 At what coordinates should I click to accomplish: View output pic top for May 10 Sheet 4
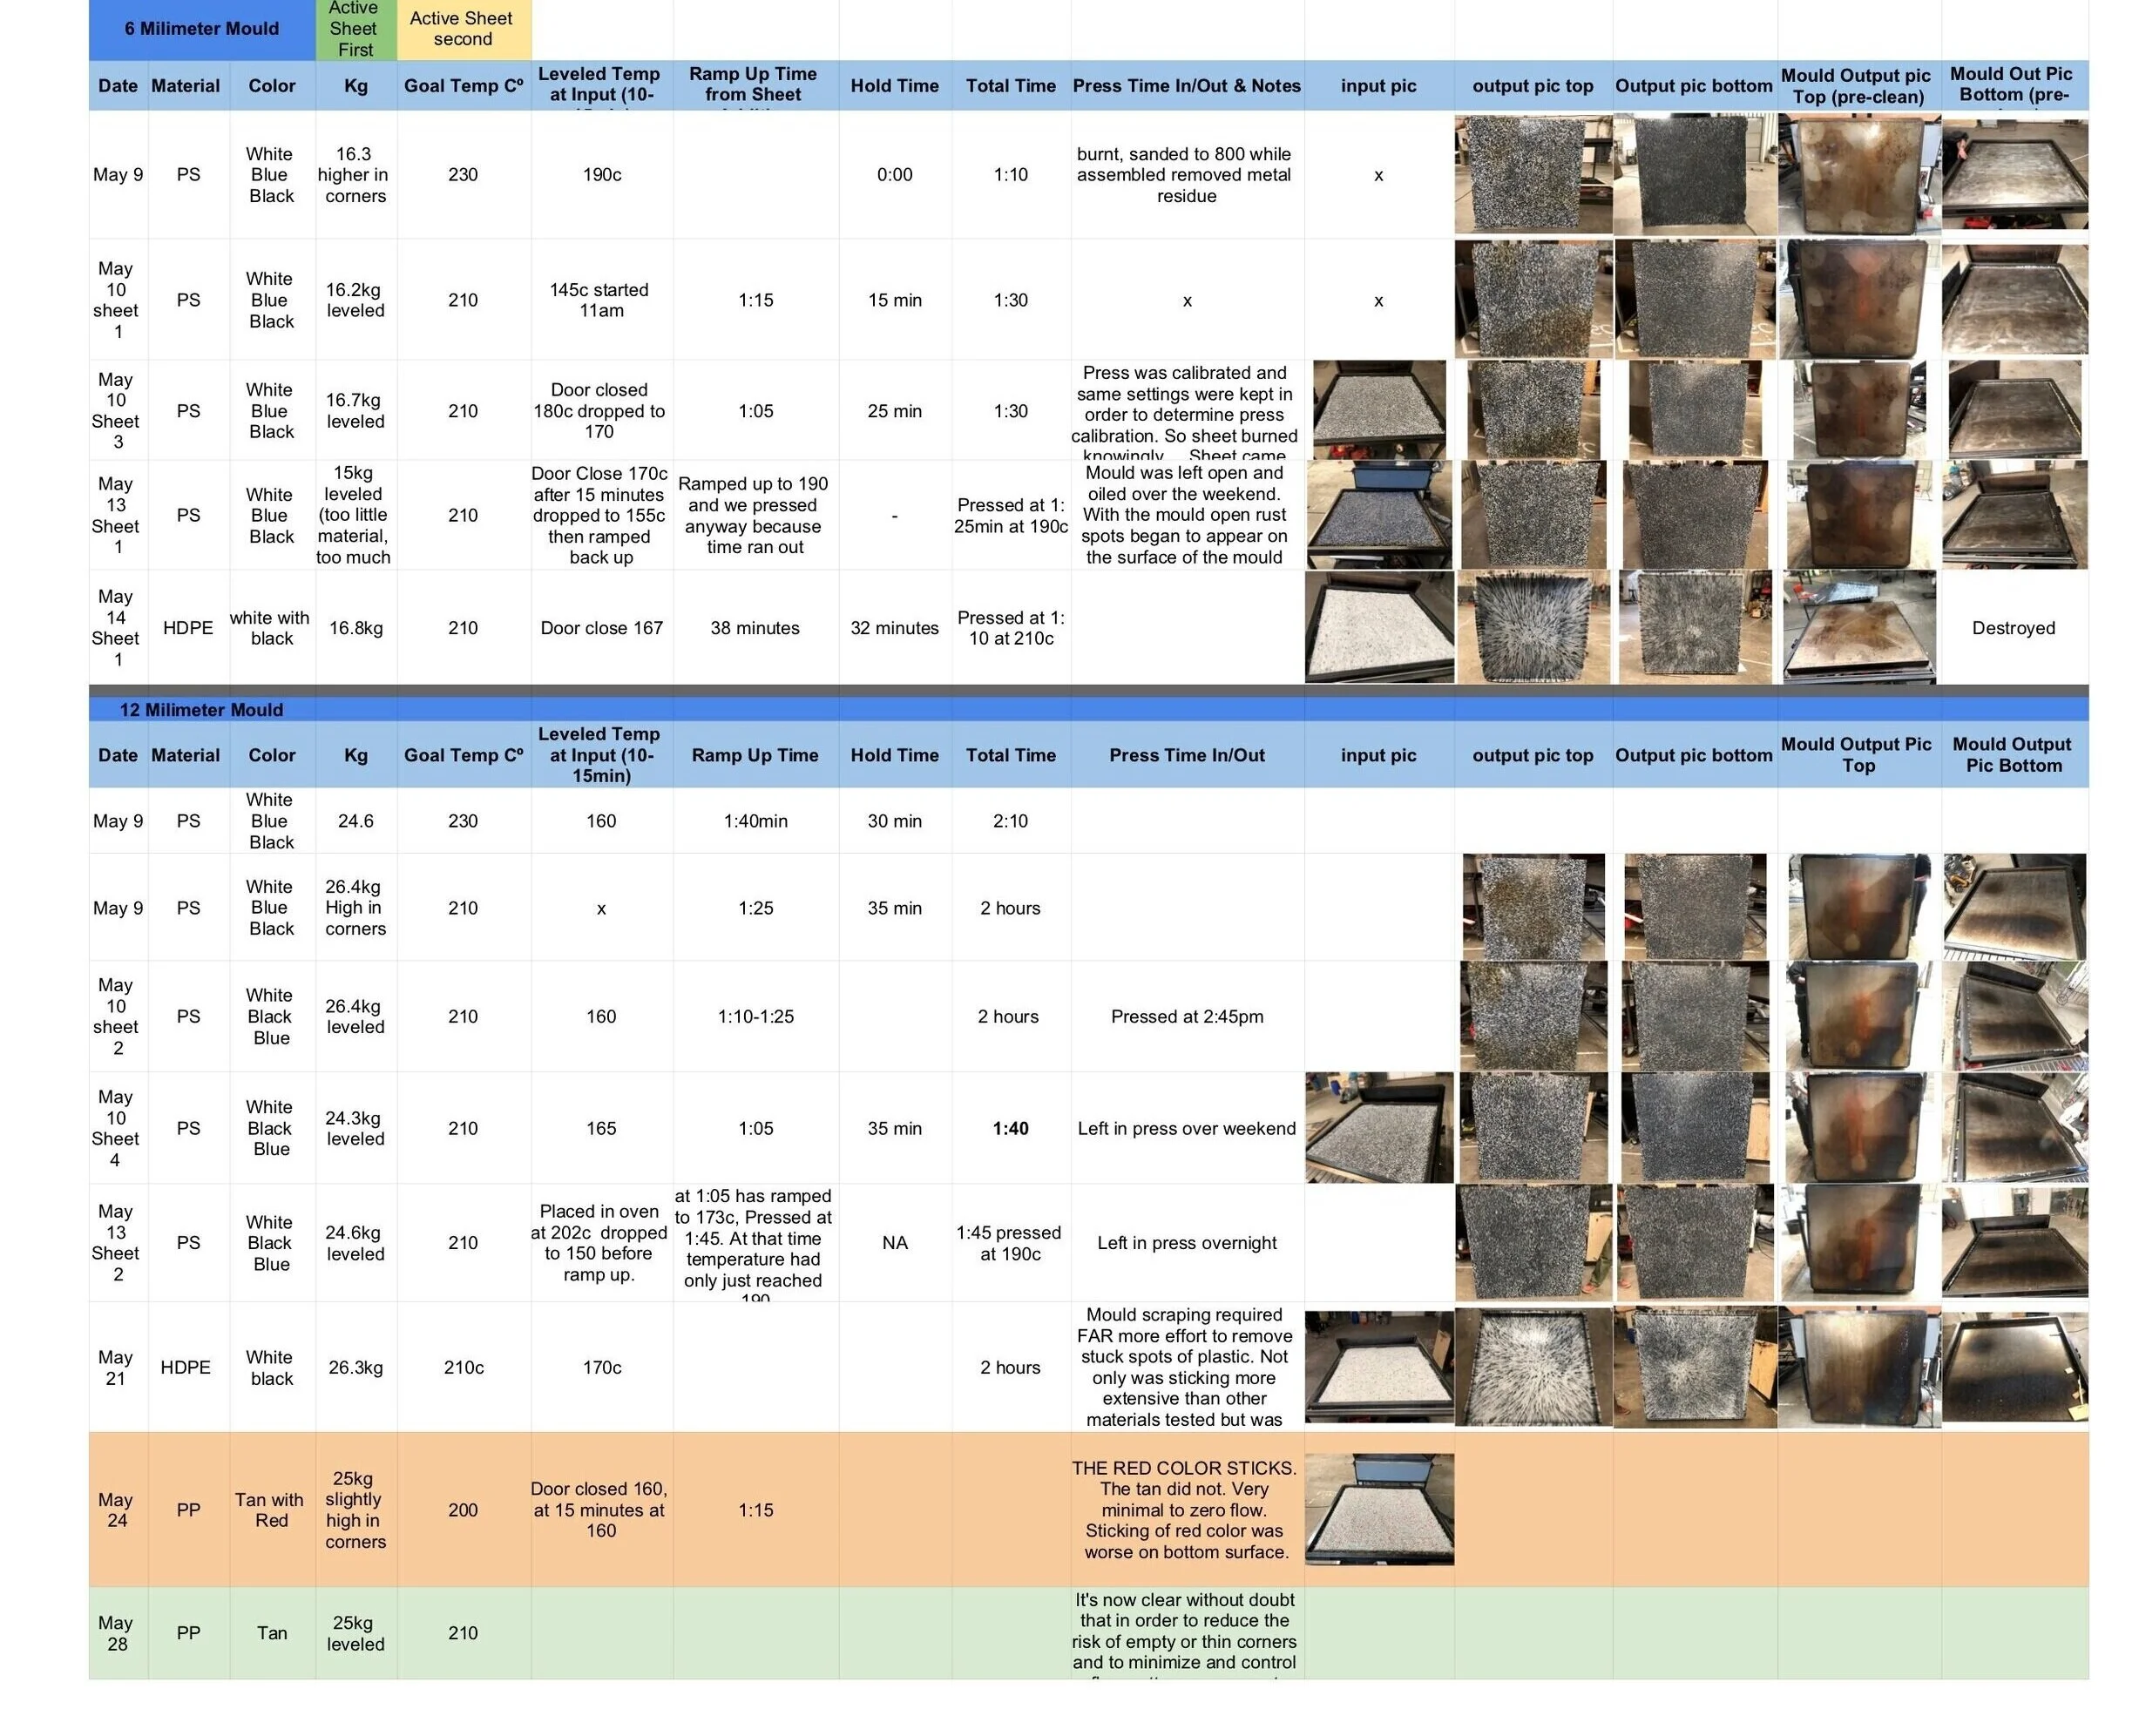click(1531, 1128)
